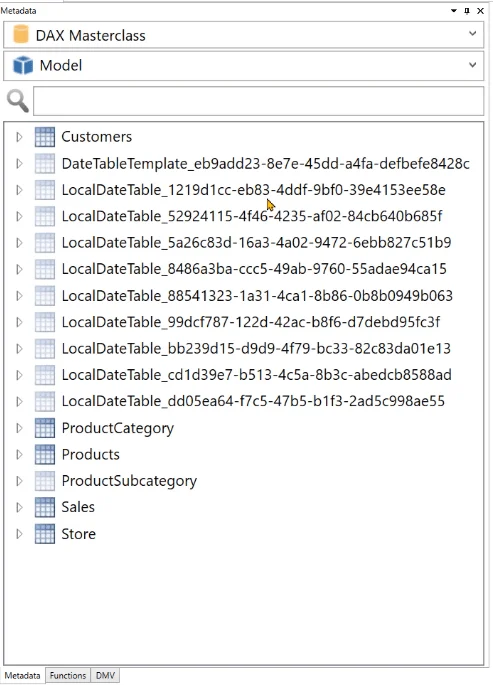Open the DAX Masterclass database dropdown
493x685 pixels.
click(x=472, y=34)
